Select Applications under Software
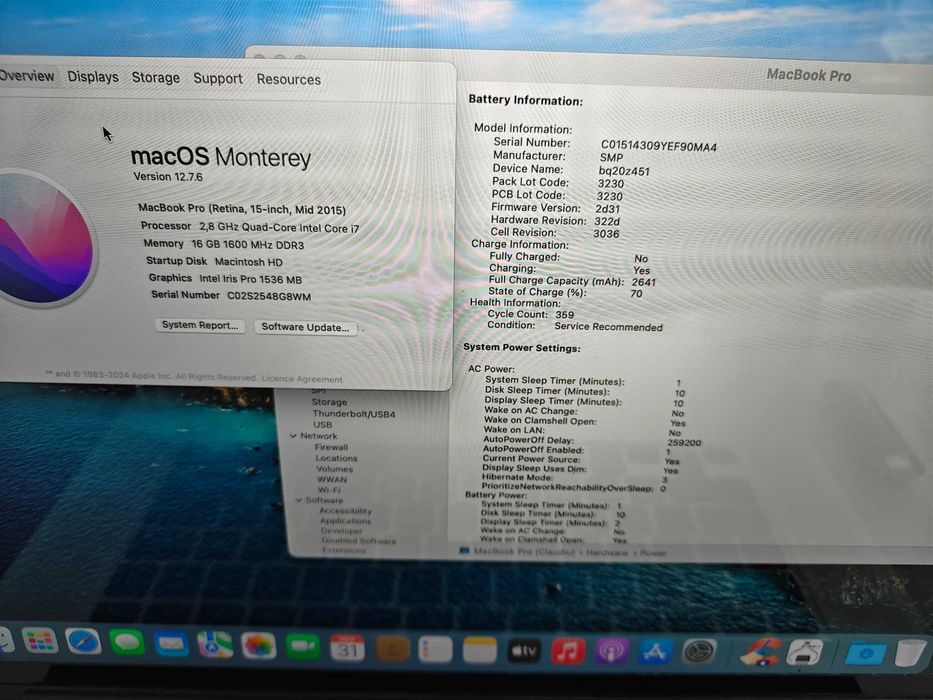 345,521
